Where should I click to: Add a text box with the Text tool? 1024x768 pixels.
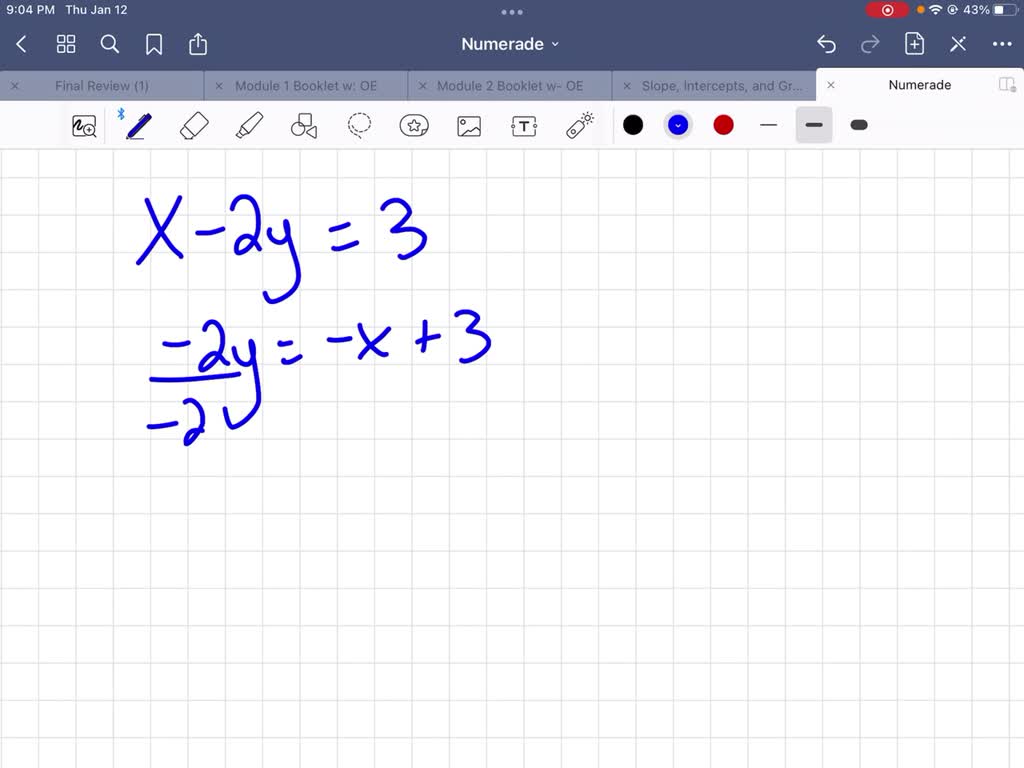pyautogui.click(x=524, y=125)
